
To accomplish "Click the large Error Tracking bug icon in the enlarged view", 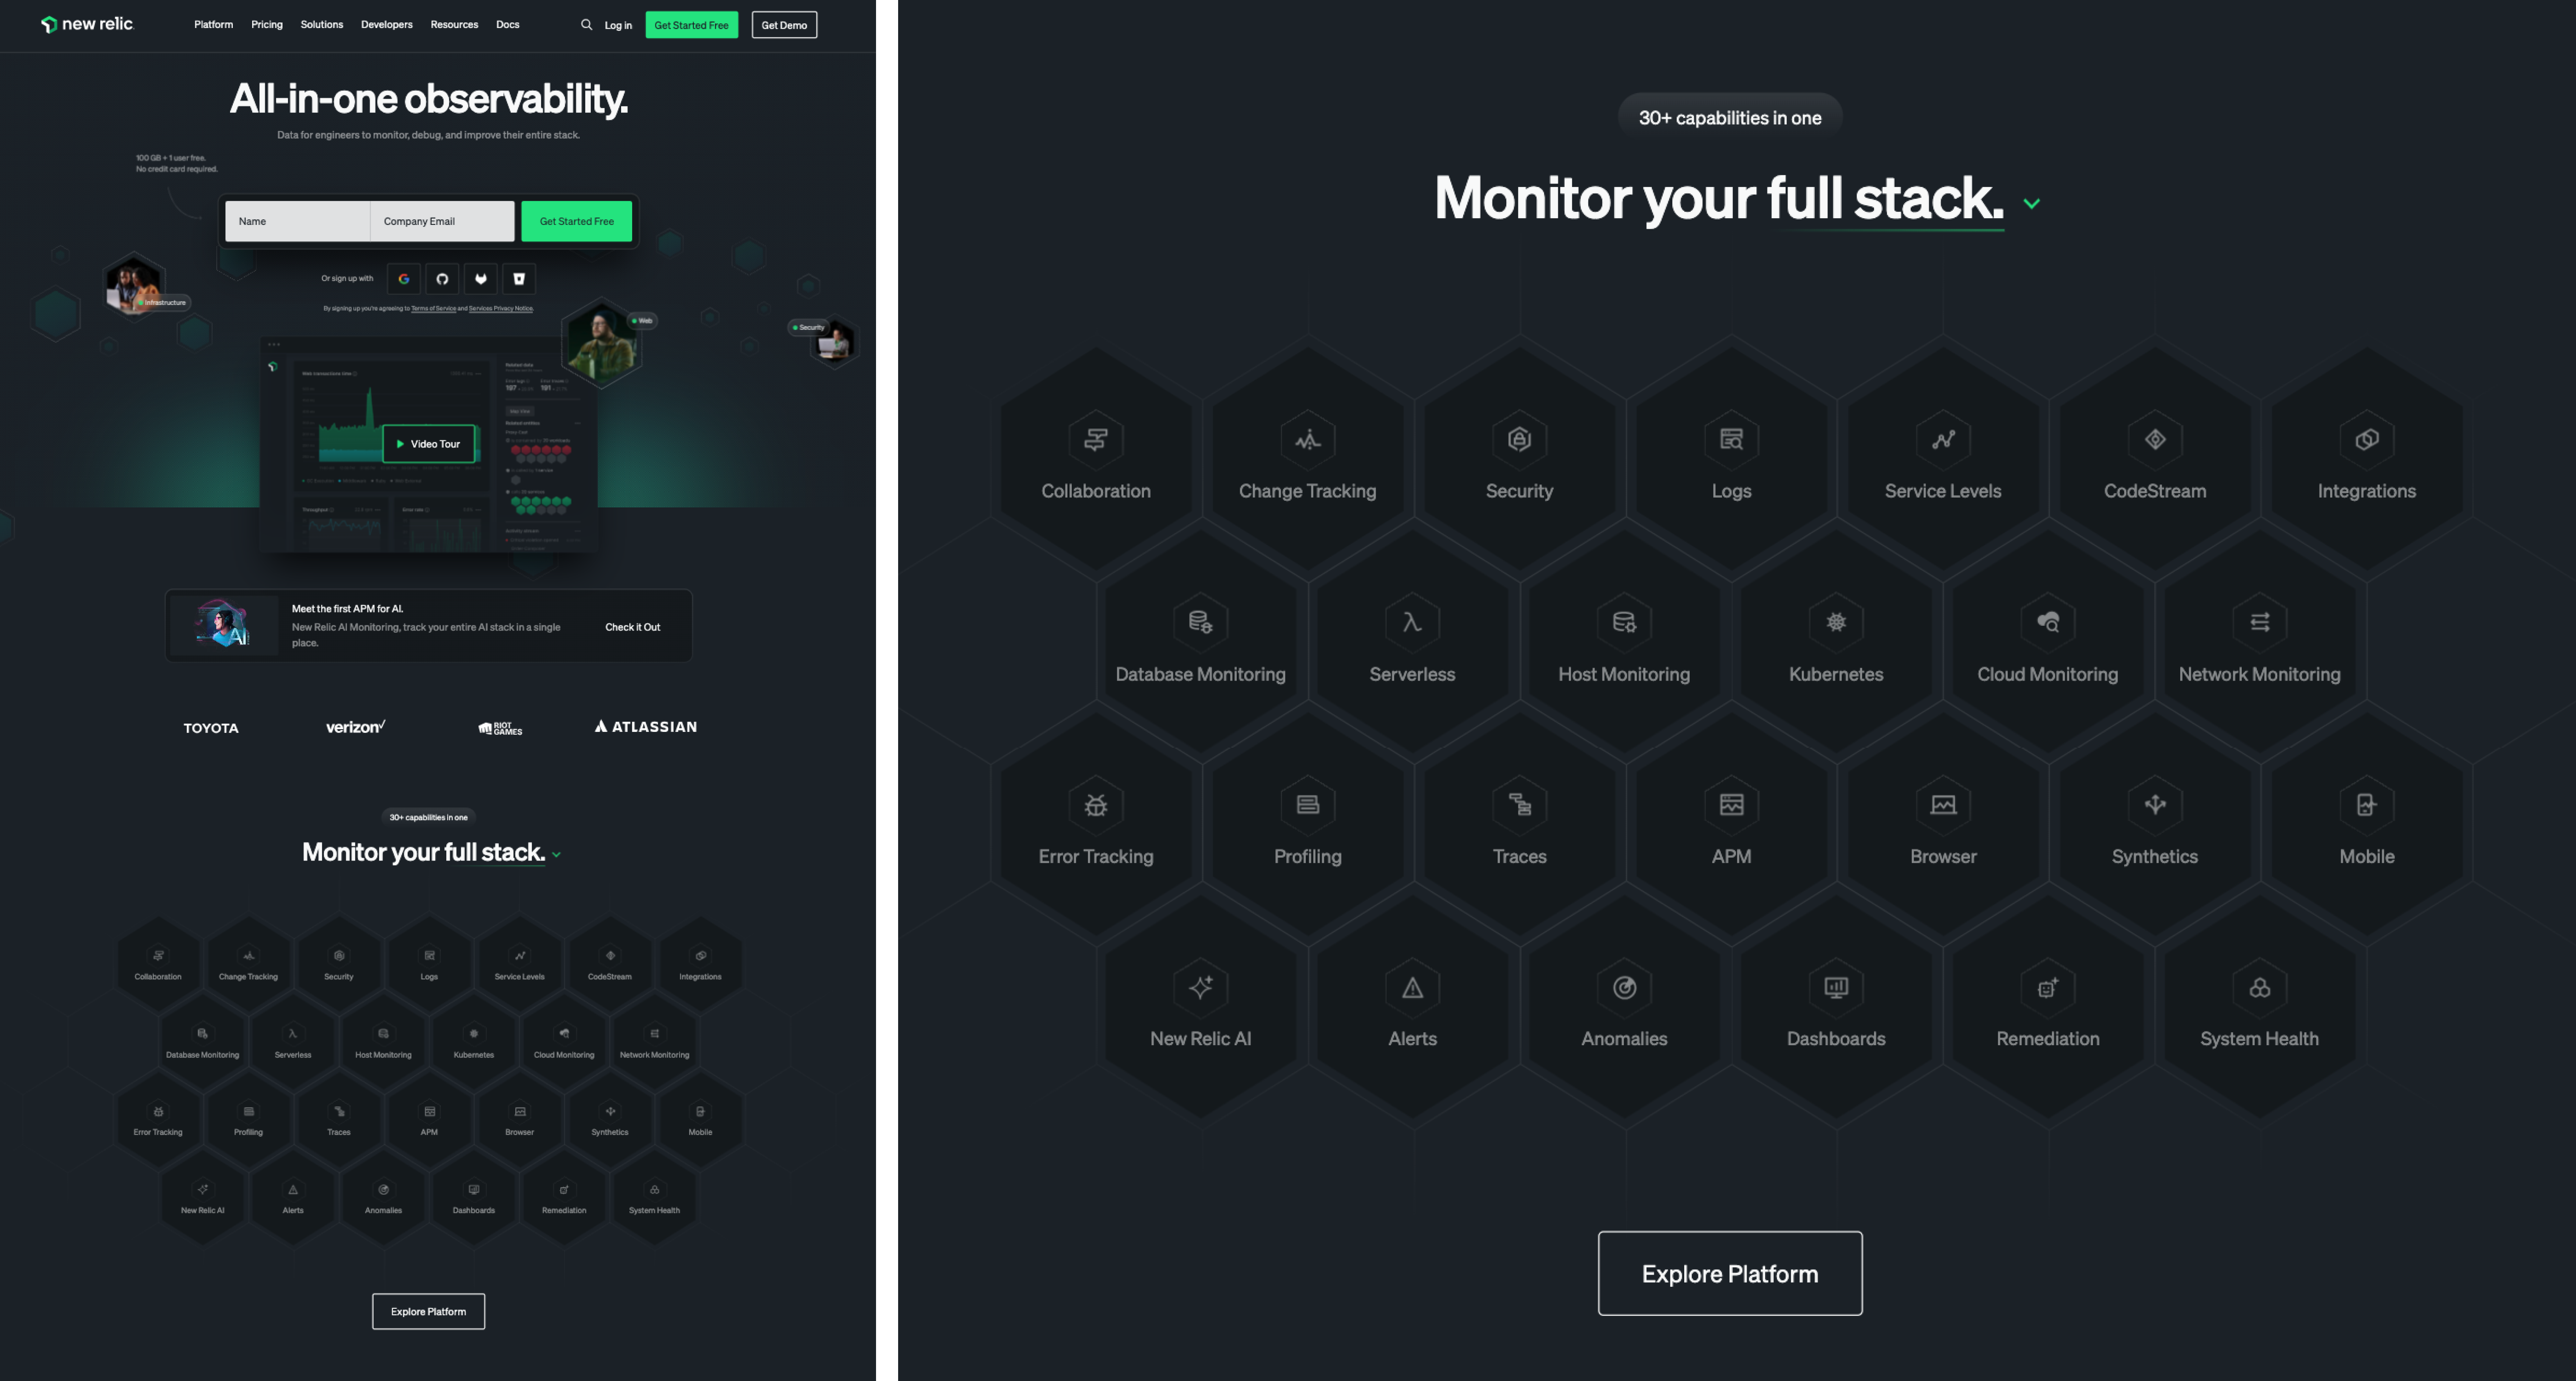I will (1096, 805).
